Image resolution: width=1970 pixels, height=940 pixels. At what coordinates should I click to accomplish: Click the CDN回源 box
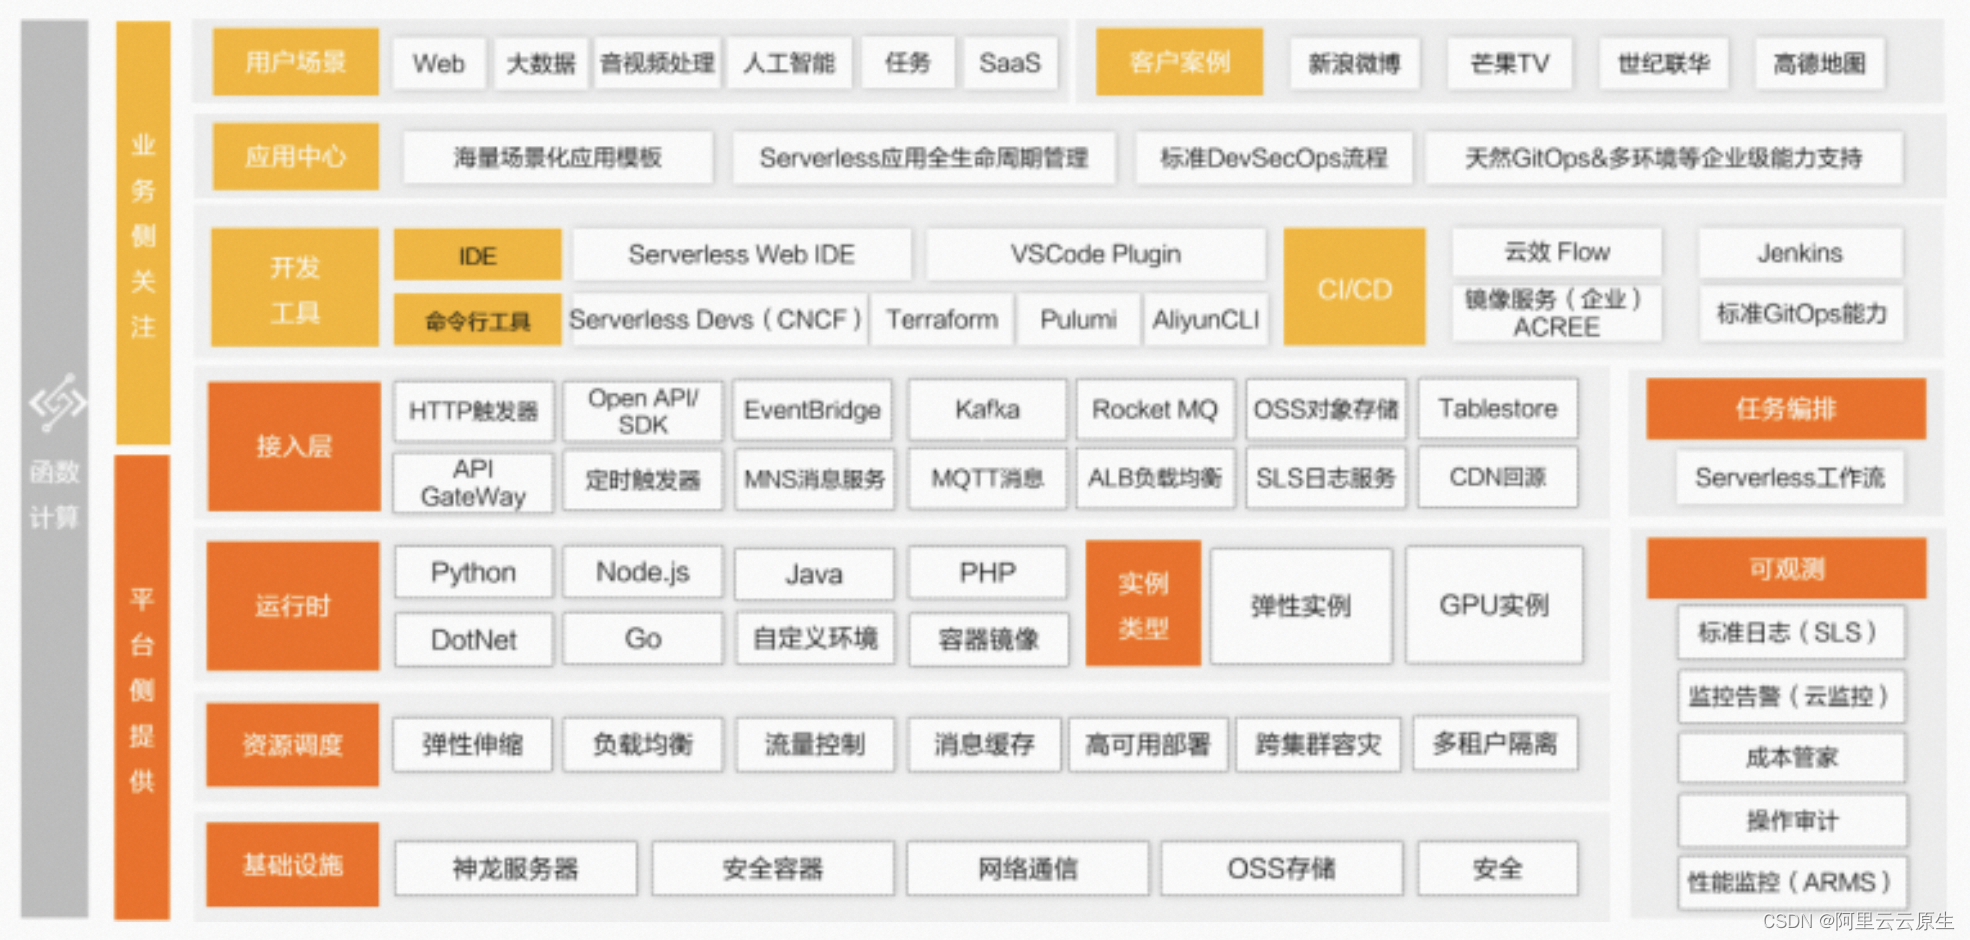point(1497,477)
